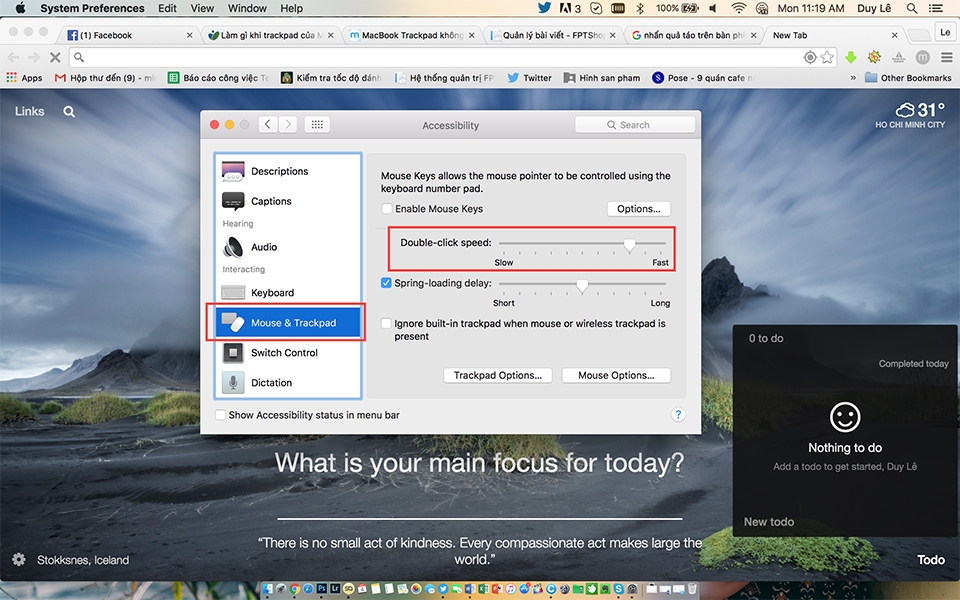The image size is (960, 600).
Task: Check Ignore built-in trackpad option
Action: point(386,323)
